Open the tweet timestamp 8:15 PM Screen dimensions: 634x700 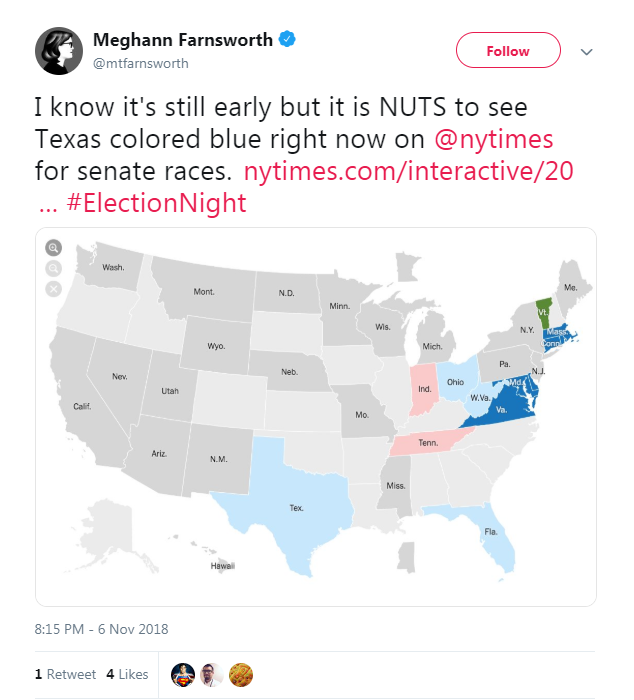pyautogui.click(x=101, y=629)
